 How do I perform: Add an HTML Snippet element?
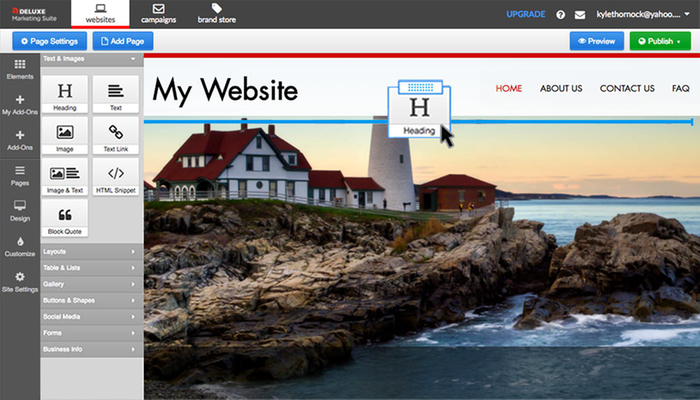pos(115,177)
